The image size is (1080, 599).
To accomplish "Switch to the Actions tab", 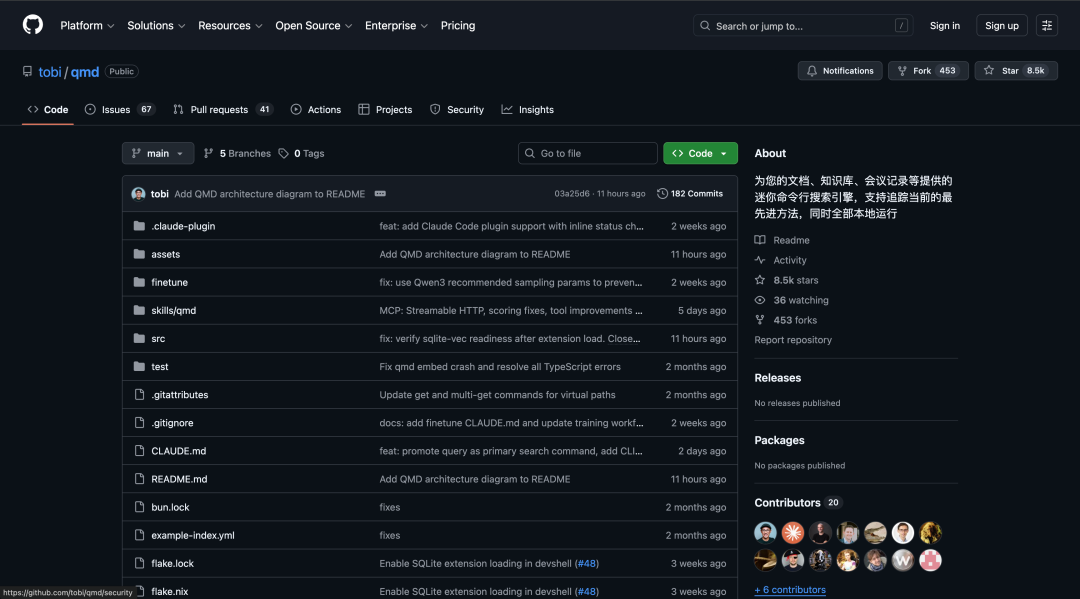I will [315, 109].
